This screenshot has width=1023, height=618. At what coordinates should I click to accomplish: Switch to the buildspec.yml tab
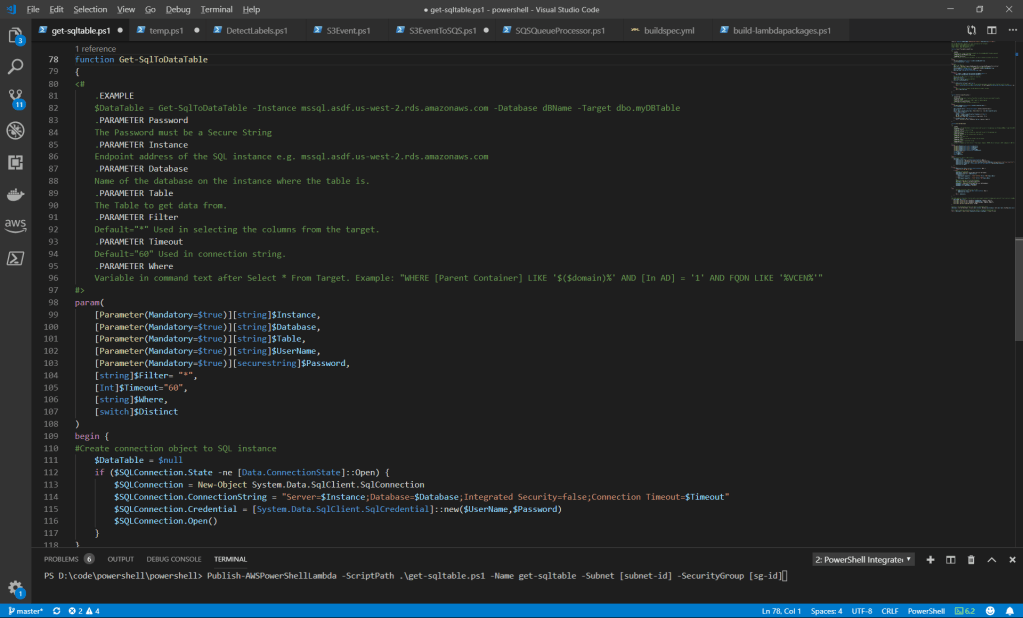(x=669, y=30)
